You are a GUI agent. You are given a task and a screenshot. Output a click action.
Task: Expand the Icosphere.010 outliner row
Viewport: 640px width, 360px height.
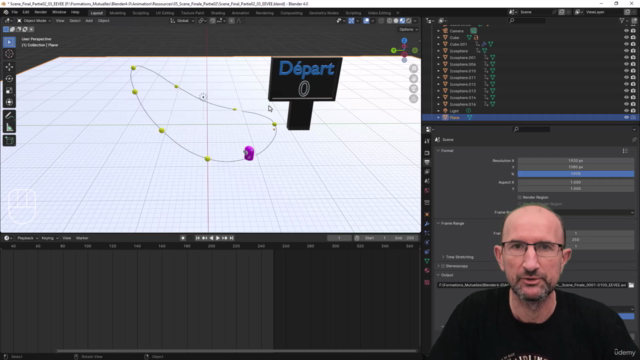coord(439,71)
